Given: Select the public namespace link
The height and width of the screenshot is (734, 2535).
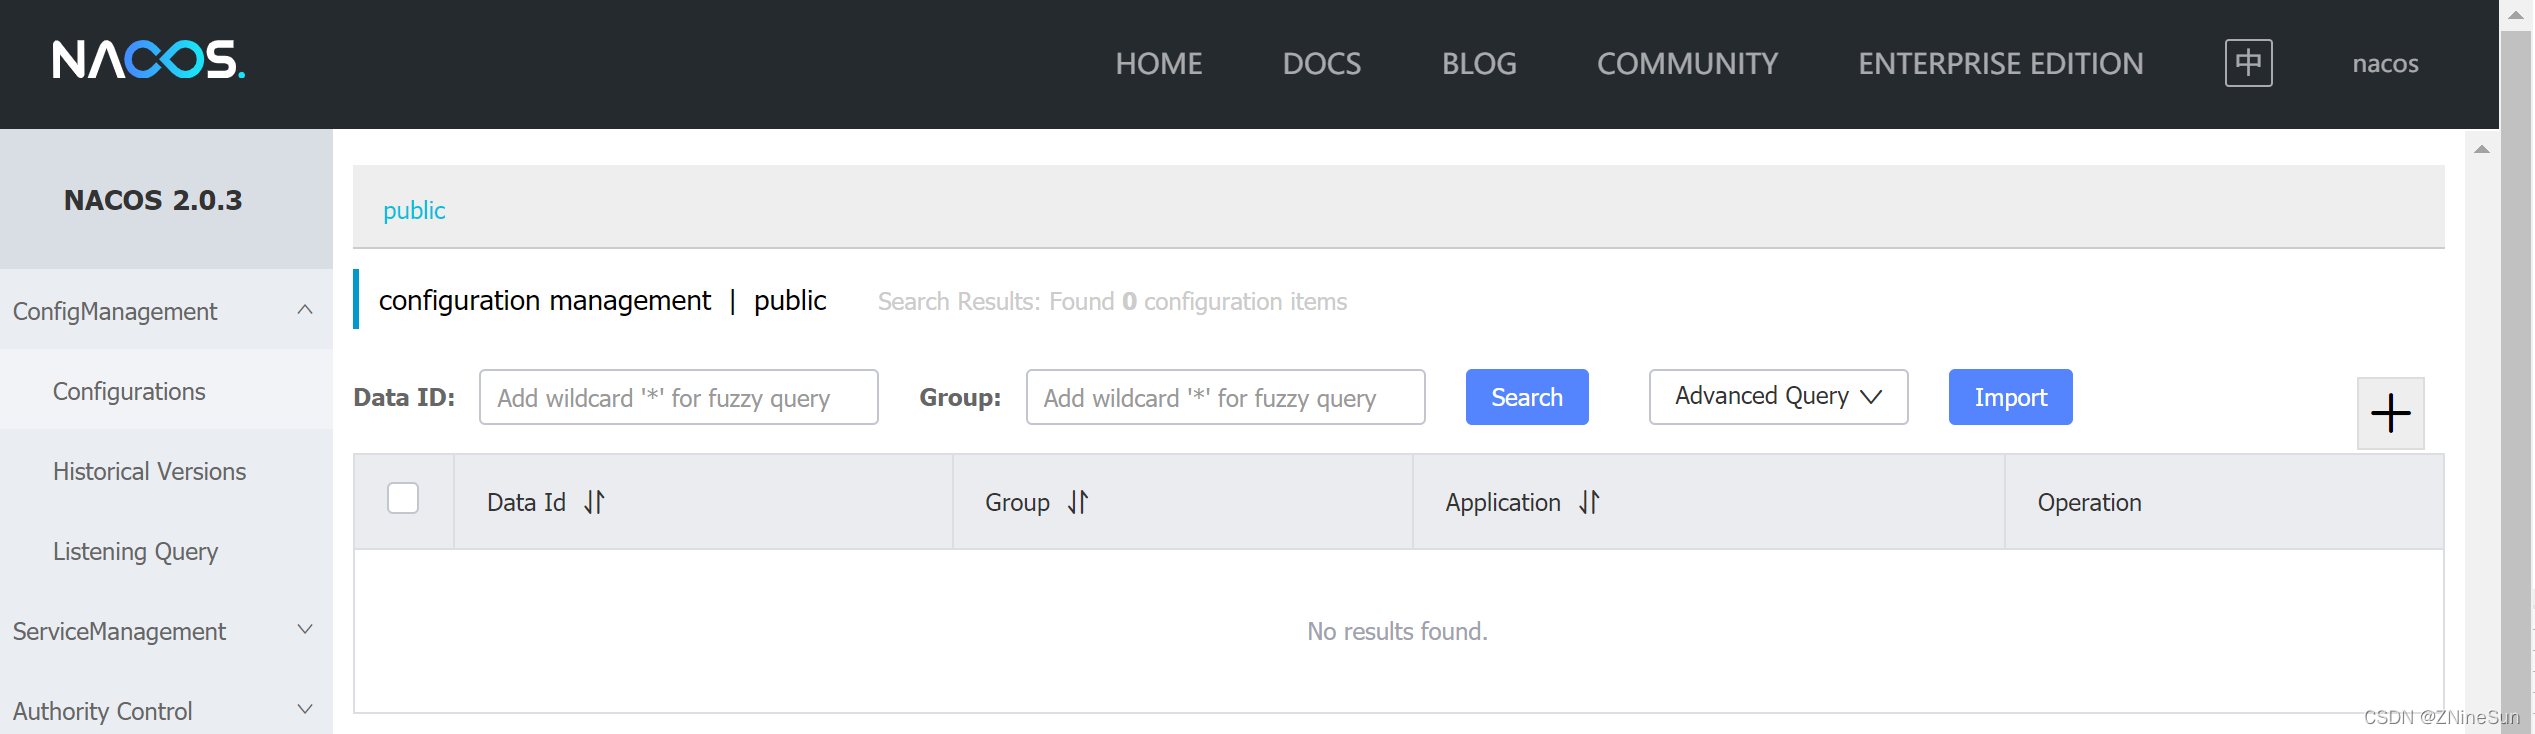Looking at the screenshot, I should tap(414, 210).
